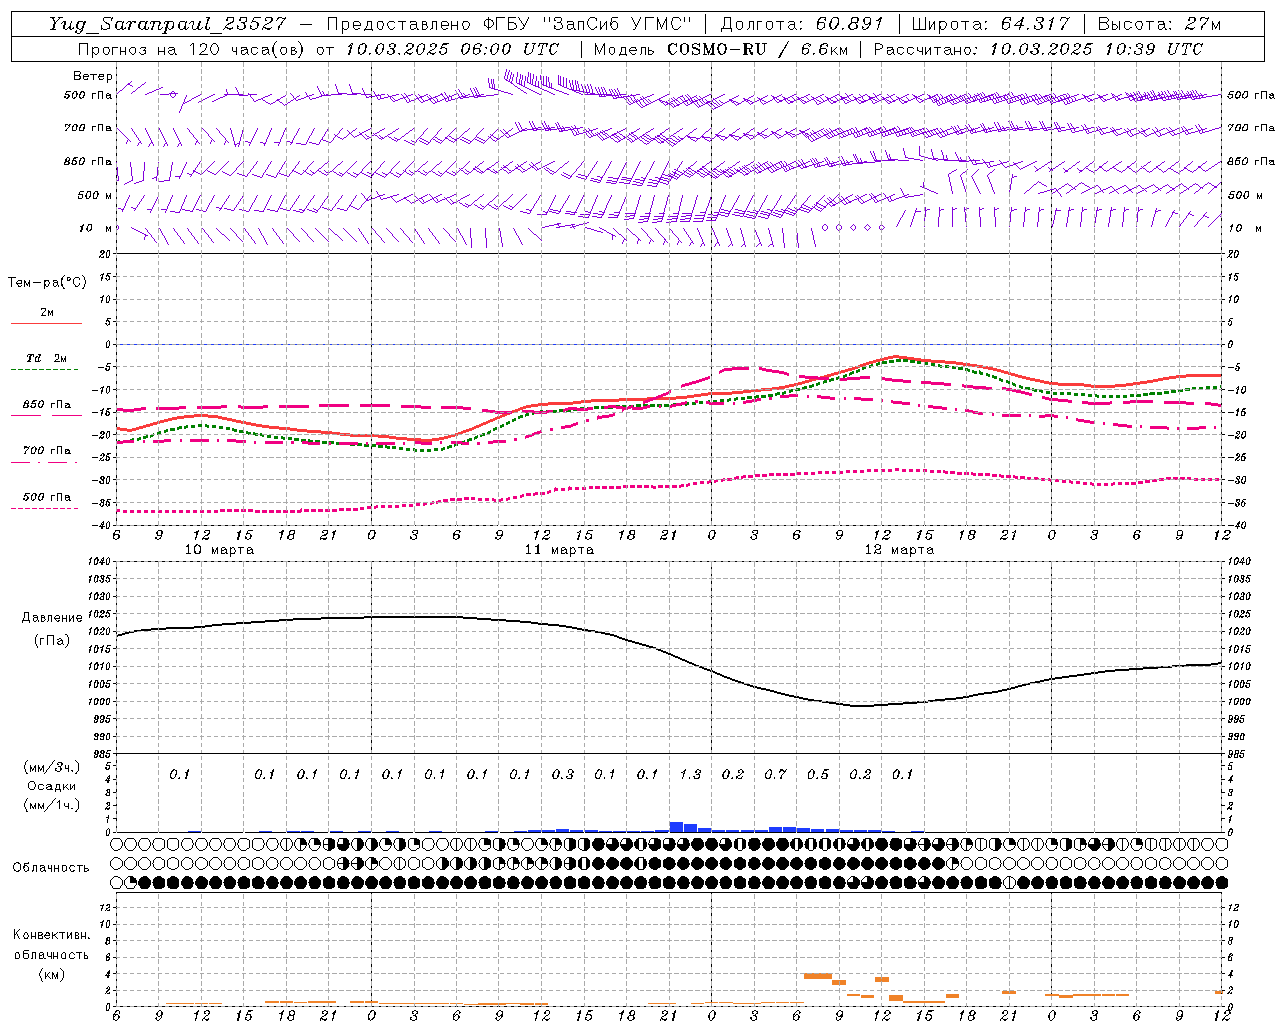Click the 0.5 precipitation value
Viewport: 1280px width, 1024px height.
[818, 774]
